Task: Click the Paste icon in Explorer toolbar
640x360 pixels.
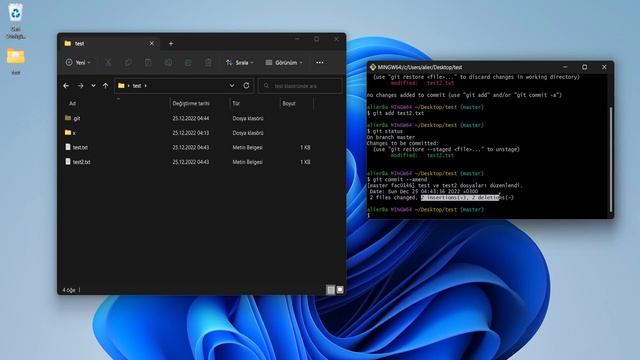Action: pos(148,62)
